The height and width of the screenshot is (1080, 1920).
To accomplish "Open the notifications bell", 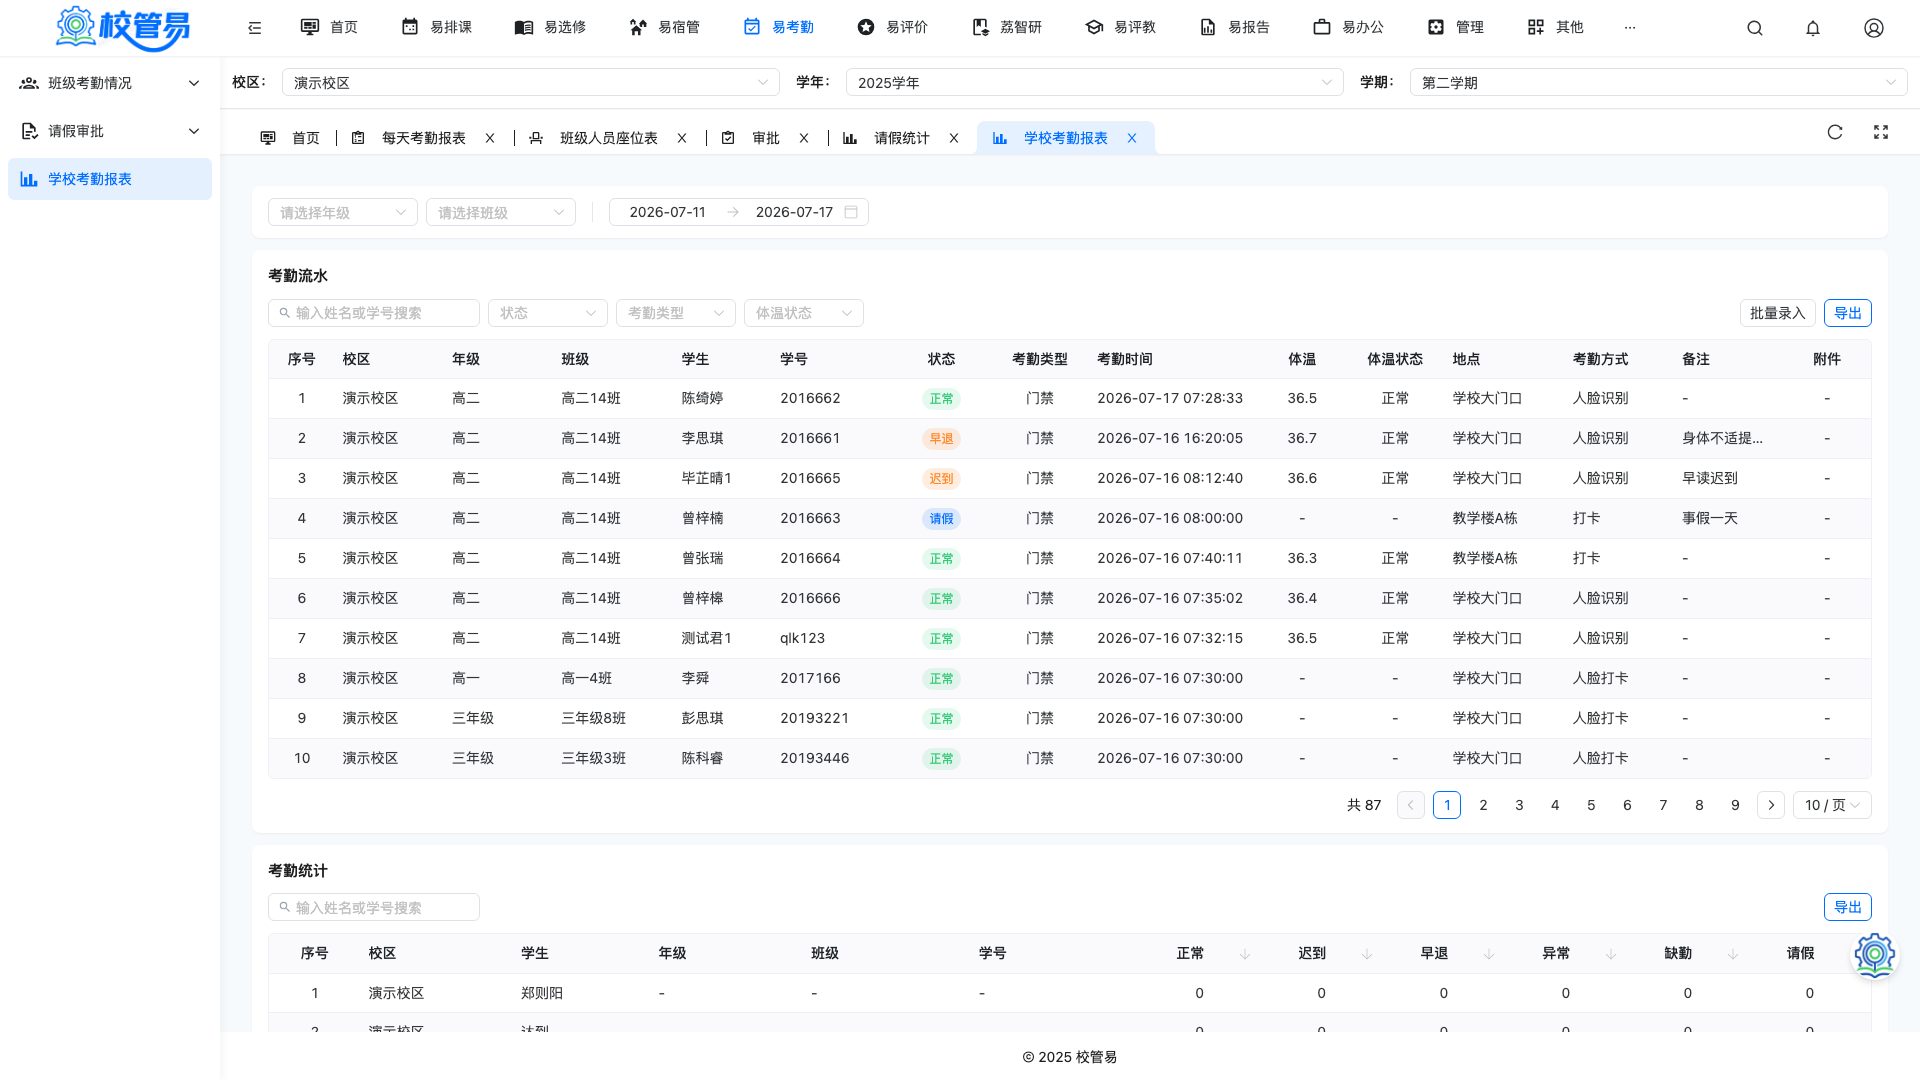I will coord(1813,28).
